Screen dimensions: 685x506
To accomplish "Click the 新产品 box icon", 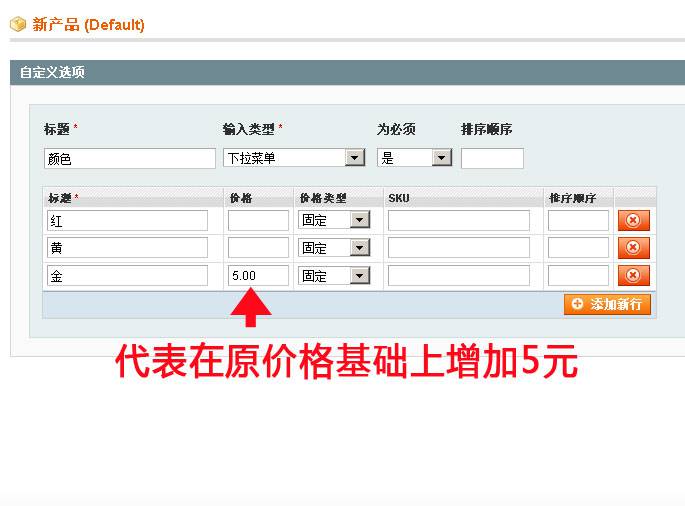I will click(x=18, y=24).
